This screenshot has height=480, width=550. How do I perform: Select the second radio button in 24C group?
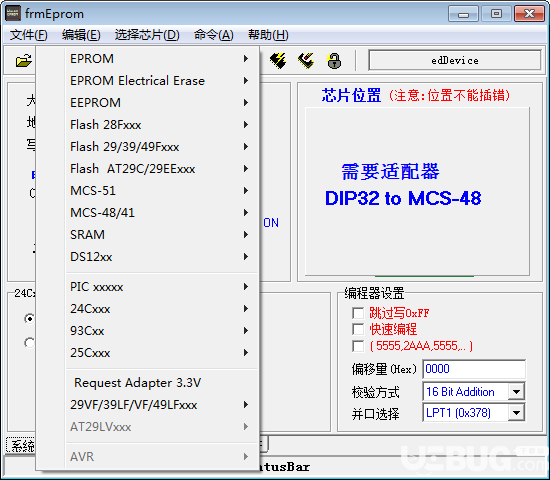coord(29,342)
